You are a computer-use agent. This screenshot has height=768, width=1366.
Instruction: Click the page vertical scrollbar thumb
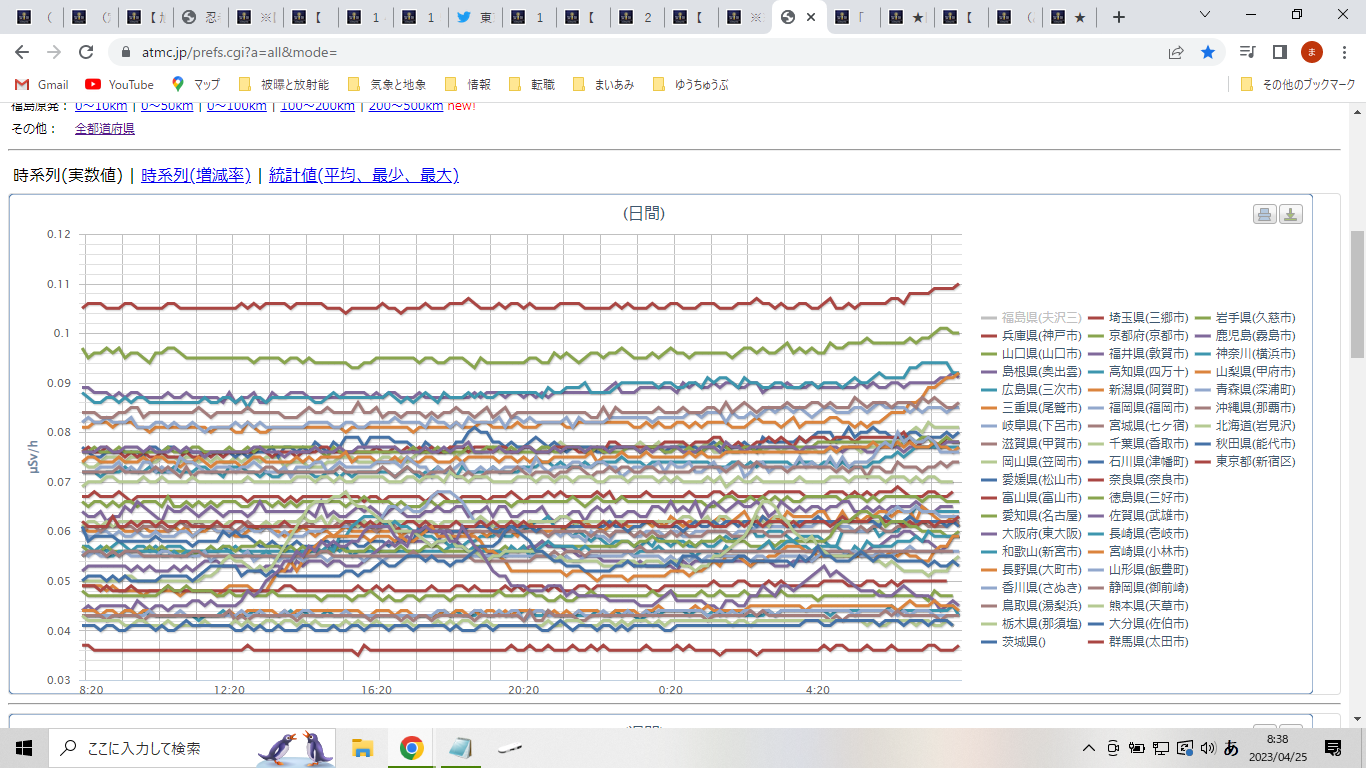tap(1357, 294)
